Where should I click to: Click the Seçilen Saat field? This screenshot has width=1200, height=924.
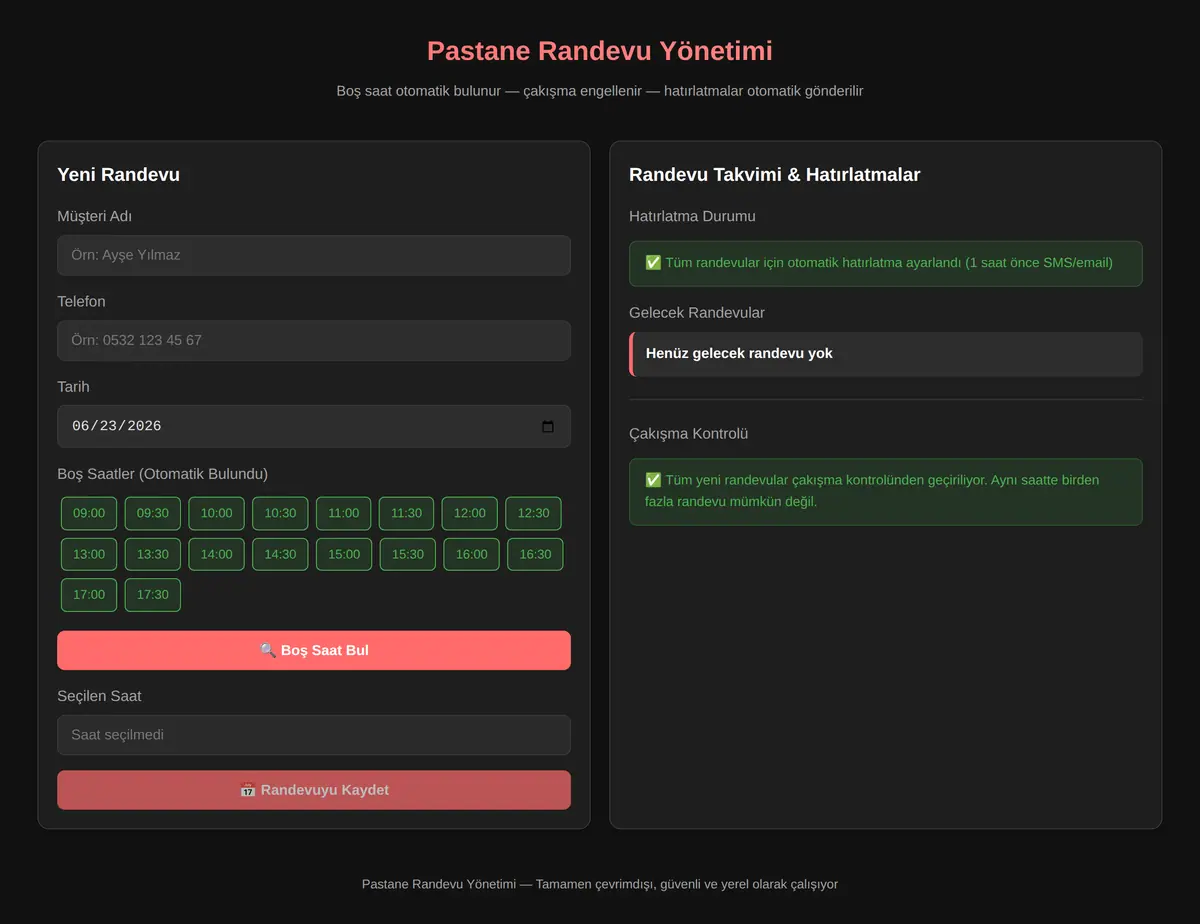(x=314, y=735)
